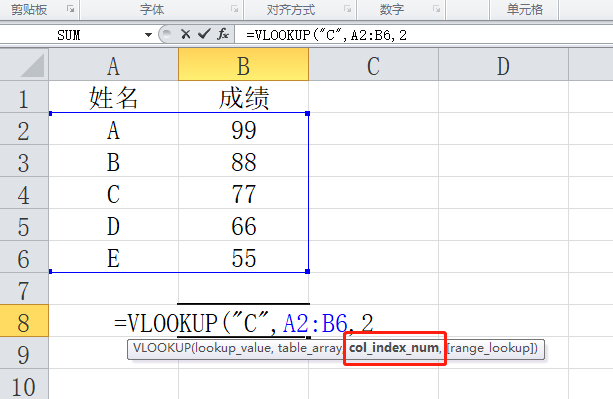Click empty cell C1
The image size is (613, 399).
[373, 97]
